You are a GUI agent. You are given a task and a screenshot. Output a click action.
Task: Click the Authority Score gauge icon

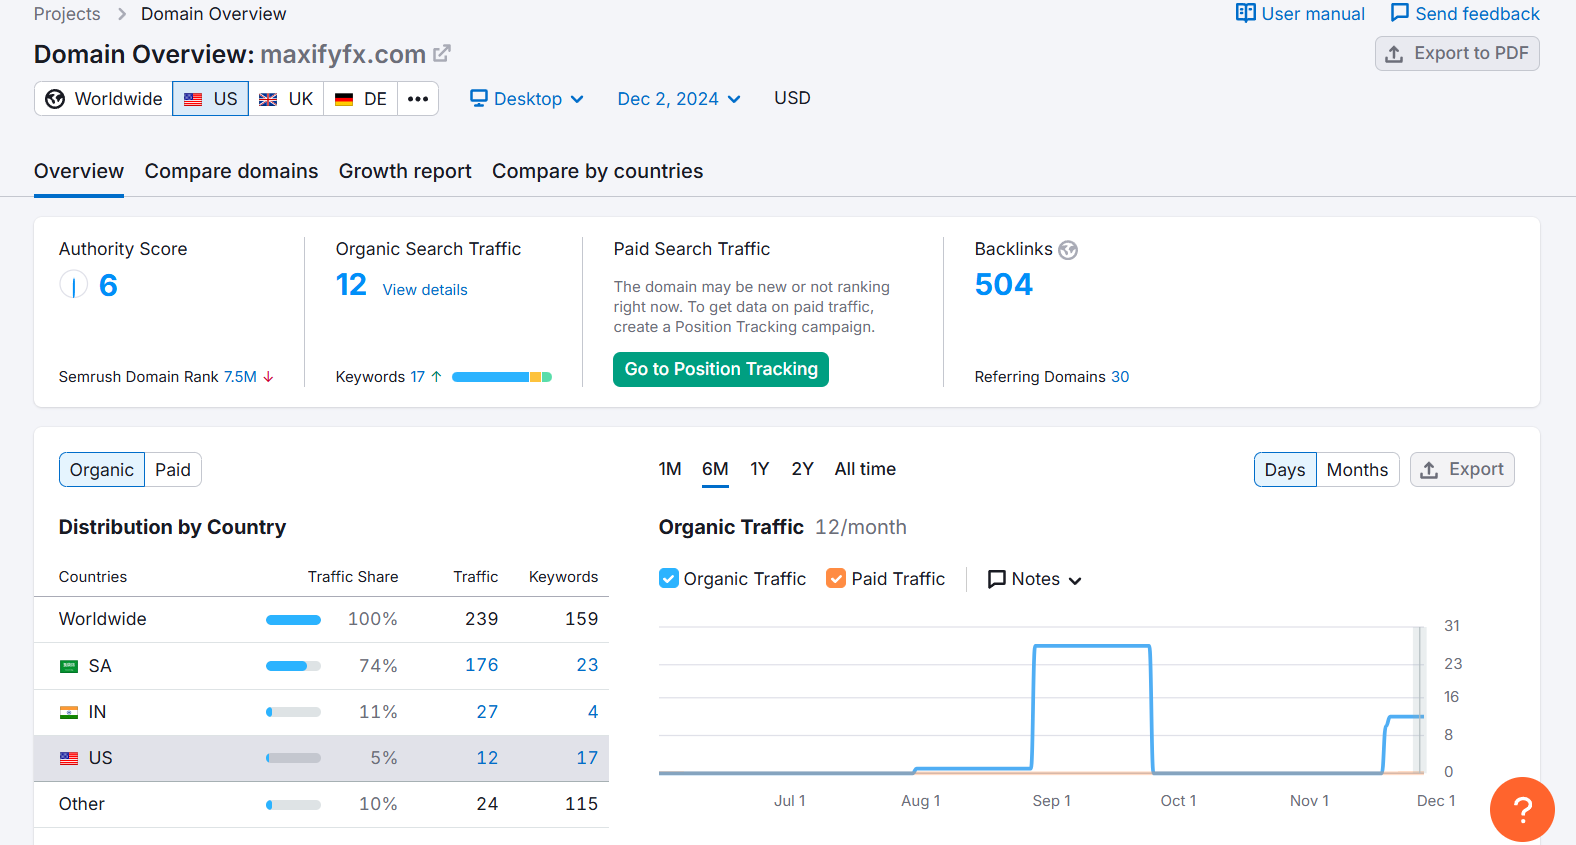[x=74, y=285]
